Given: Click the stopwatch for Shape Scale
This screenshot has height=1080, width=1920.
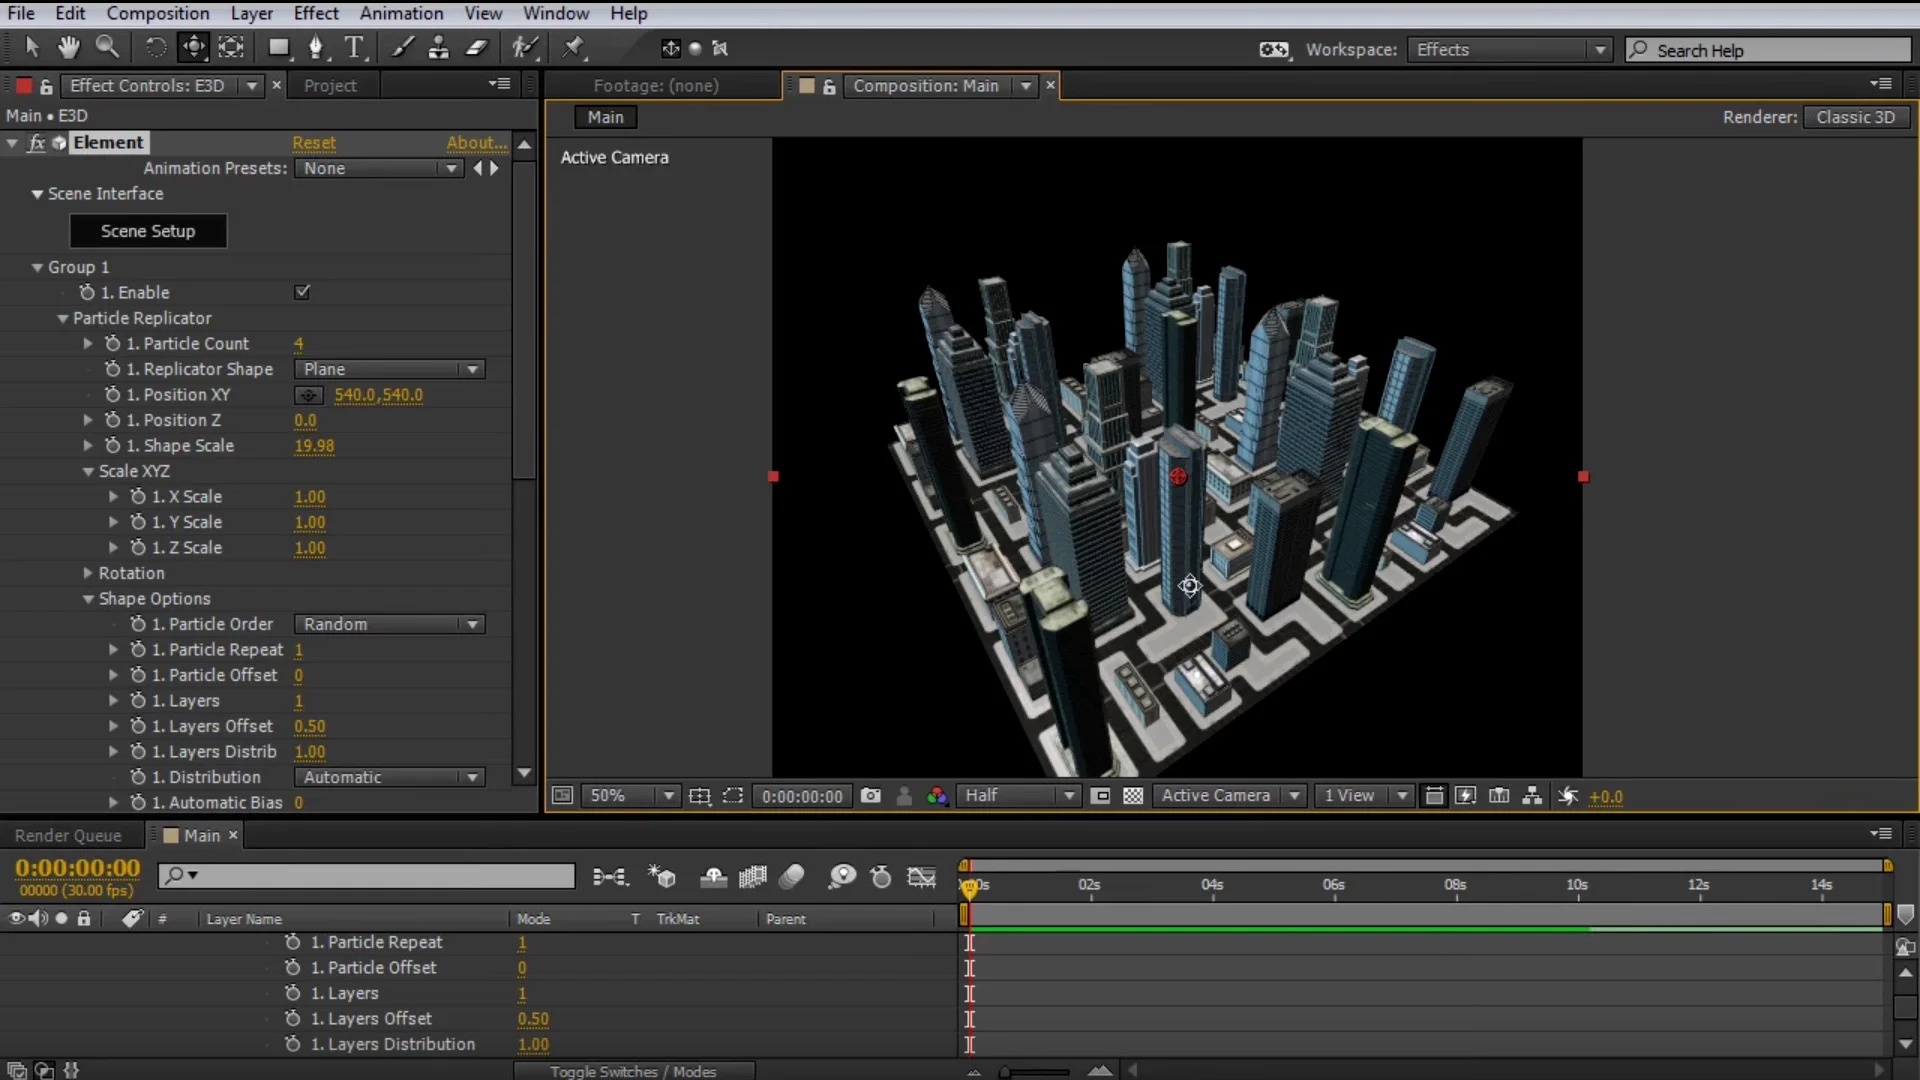Looking at the screenshot, I should 112,446.
